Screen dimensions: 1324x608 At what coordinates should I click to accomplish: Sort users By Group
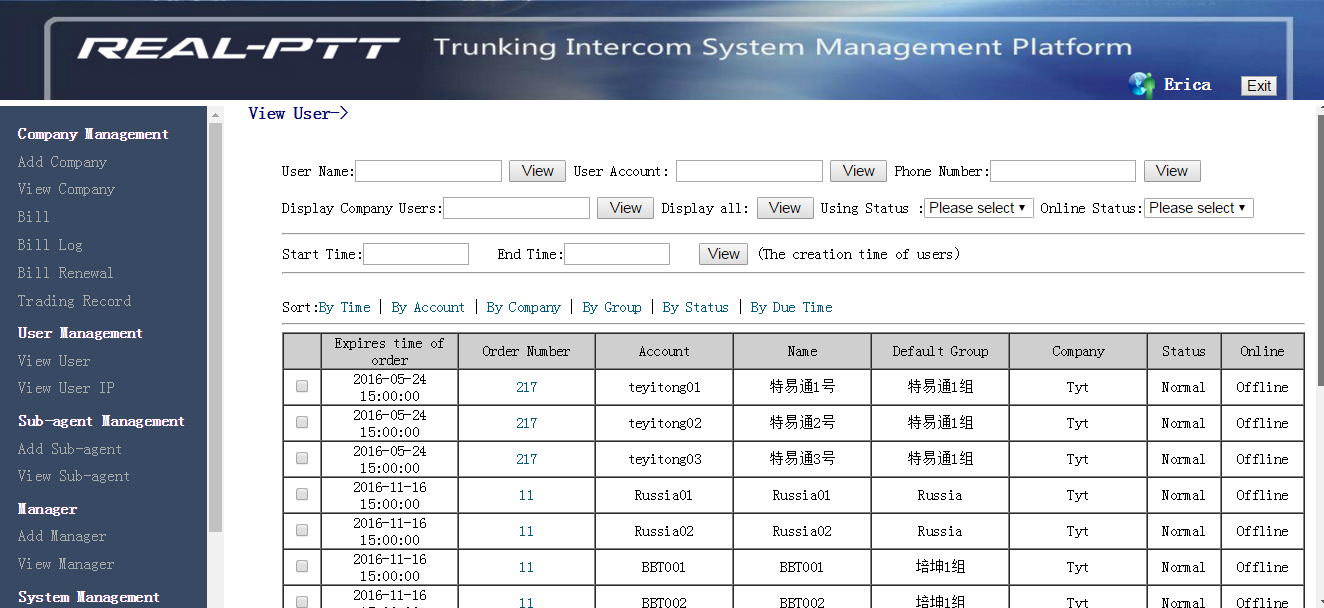pyautogui.click(x=612, y=307)
